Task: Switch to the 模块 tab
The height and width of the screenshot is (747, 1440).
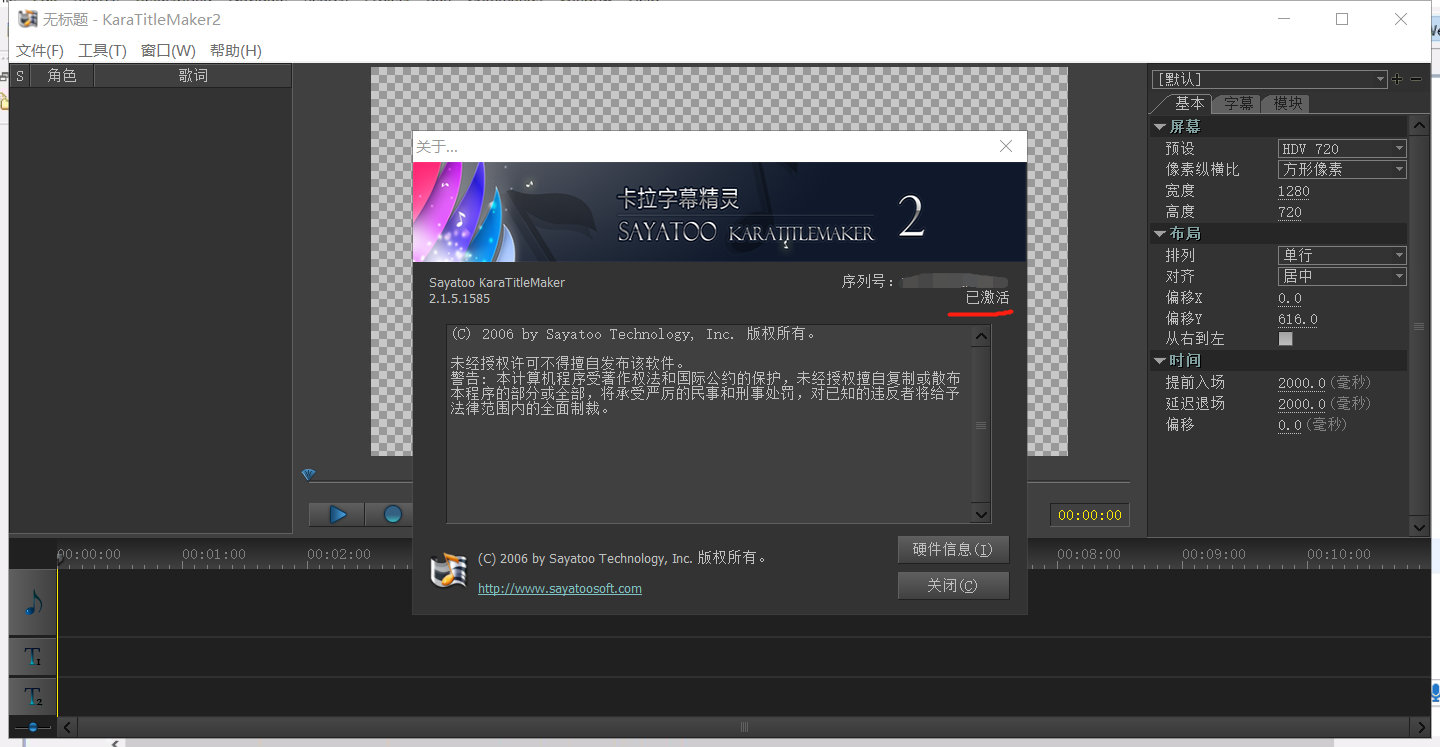Action: pyautogui.click(x=1287, y=103)
